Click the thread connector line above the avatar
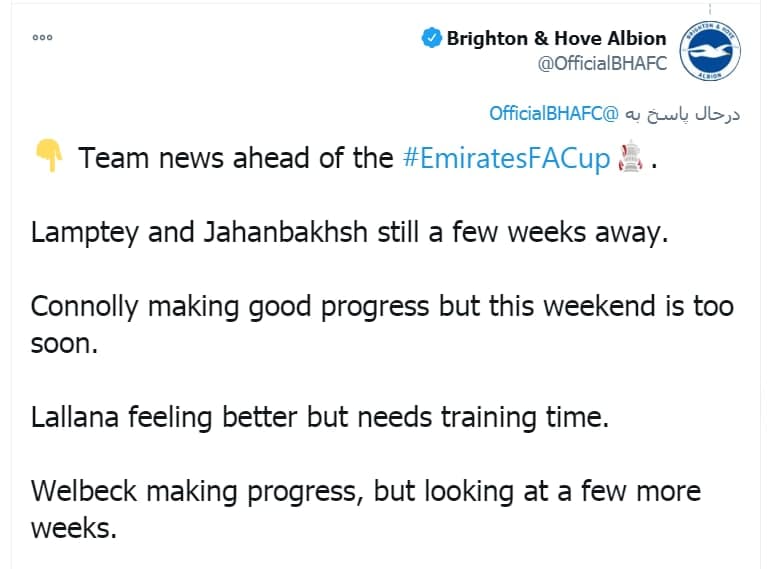The height and width of the screenshot is (569, 767). click(710, 10)
